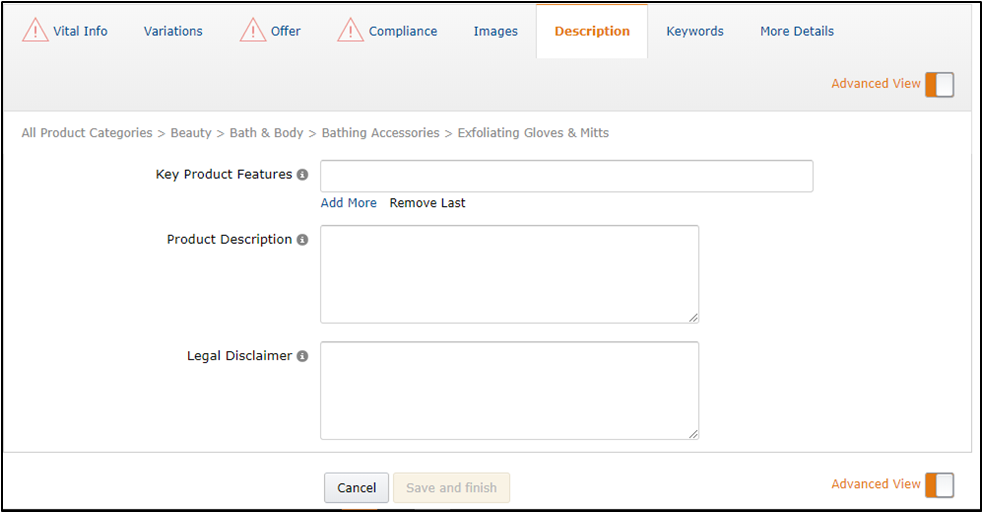Viewport: 983px width, 513px height.
Task: Go to the More Details tab
Action: pyautogui.click(x=797, y=31)
